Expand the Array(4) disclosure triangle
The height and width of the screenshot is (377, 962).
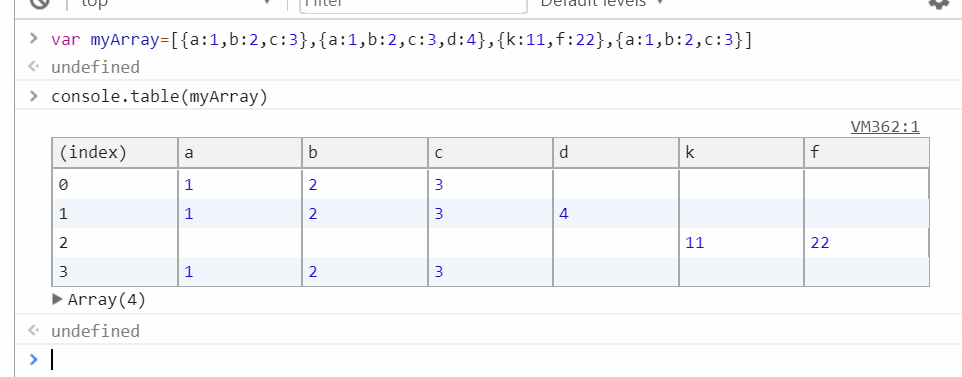pyautogui.click(x=58, y=300)
